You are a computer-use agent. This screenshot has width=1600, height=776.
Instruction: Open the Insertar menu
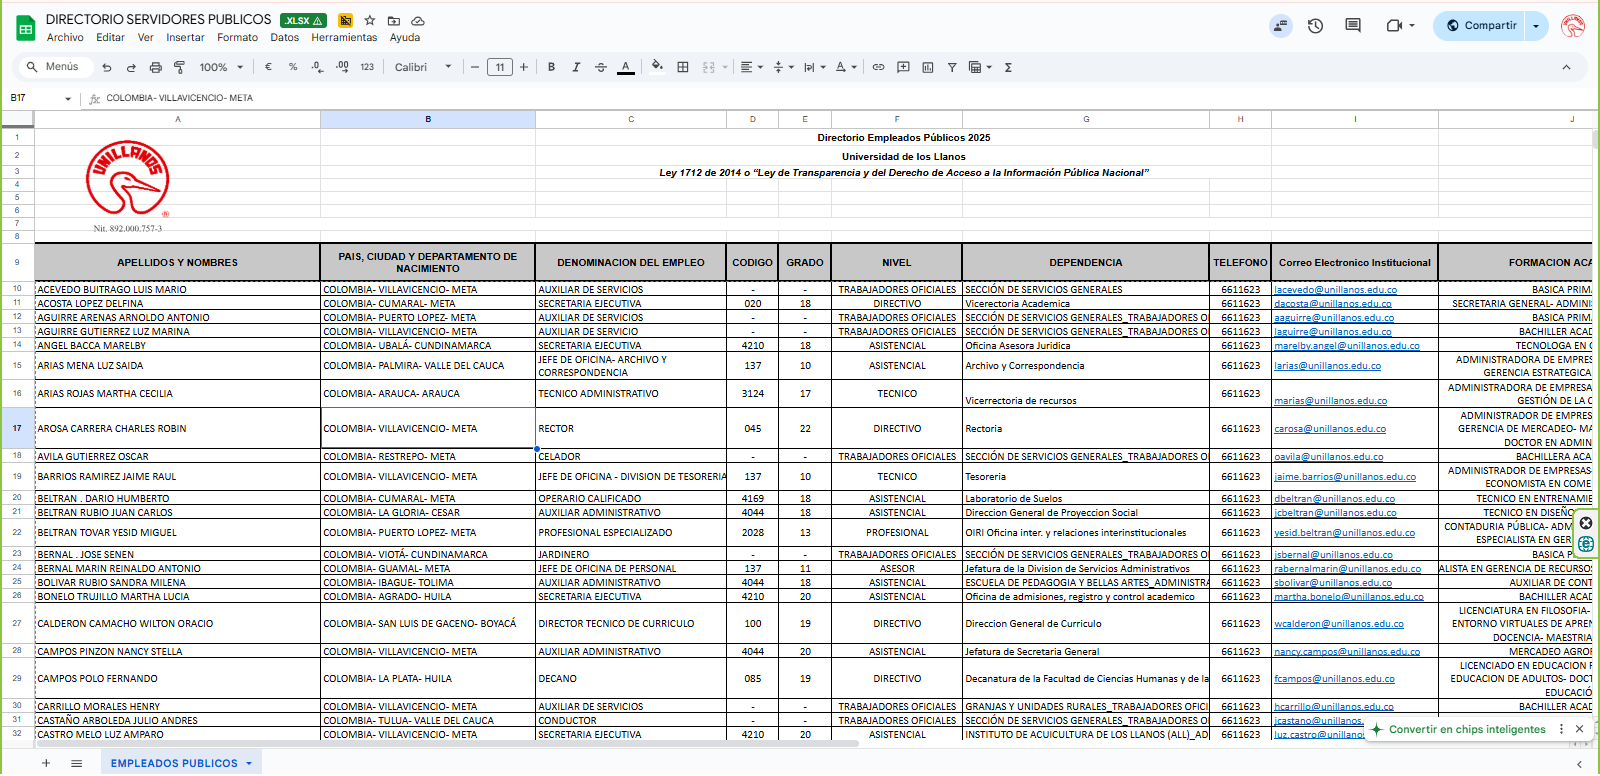(185, 37)
